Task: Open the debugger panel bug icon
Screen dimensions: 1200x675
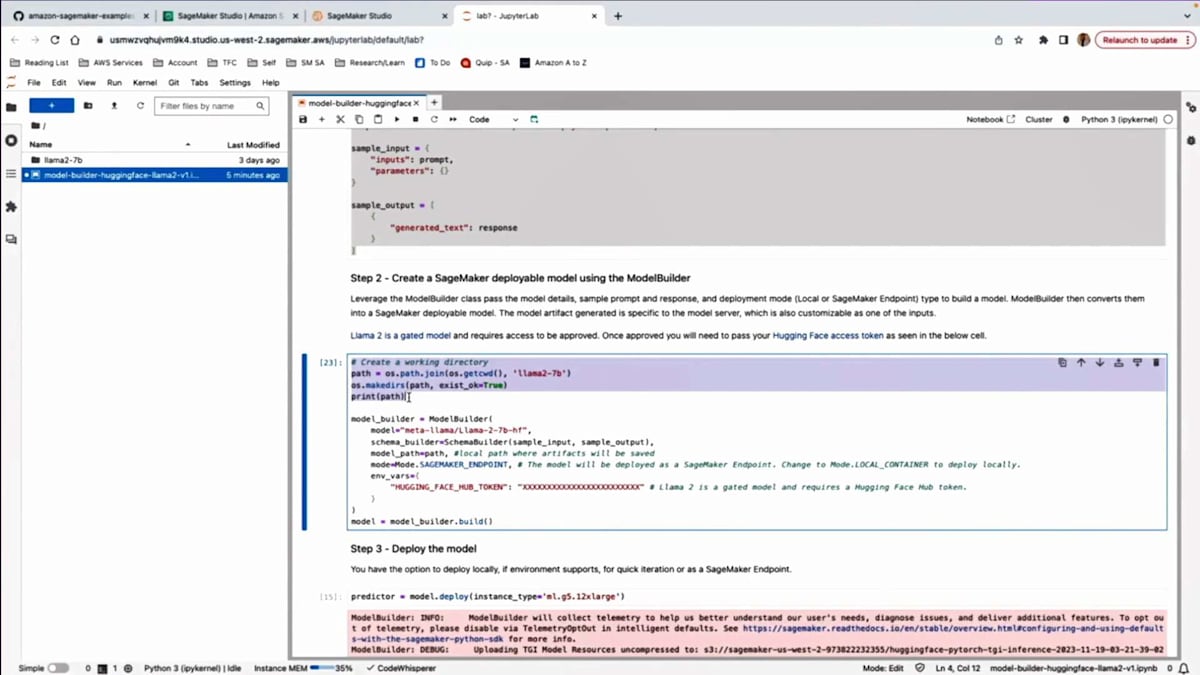Action: pyautogui.click(x=1191, y=141)
